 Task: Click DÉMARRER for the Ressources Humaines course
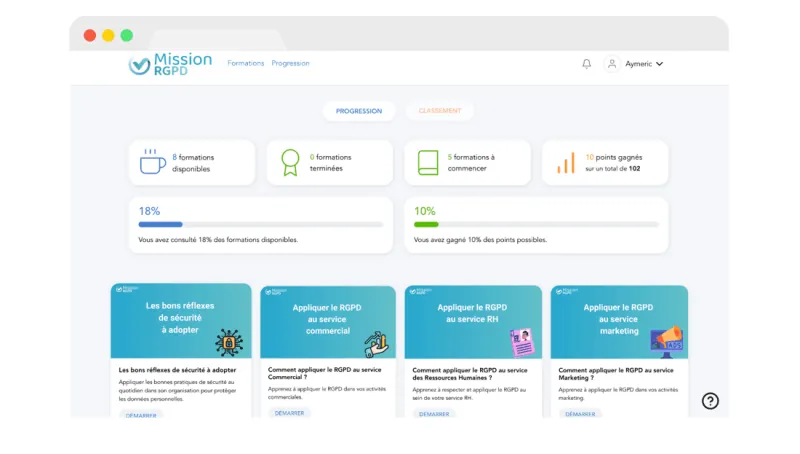coord(434,414)
